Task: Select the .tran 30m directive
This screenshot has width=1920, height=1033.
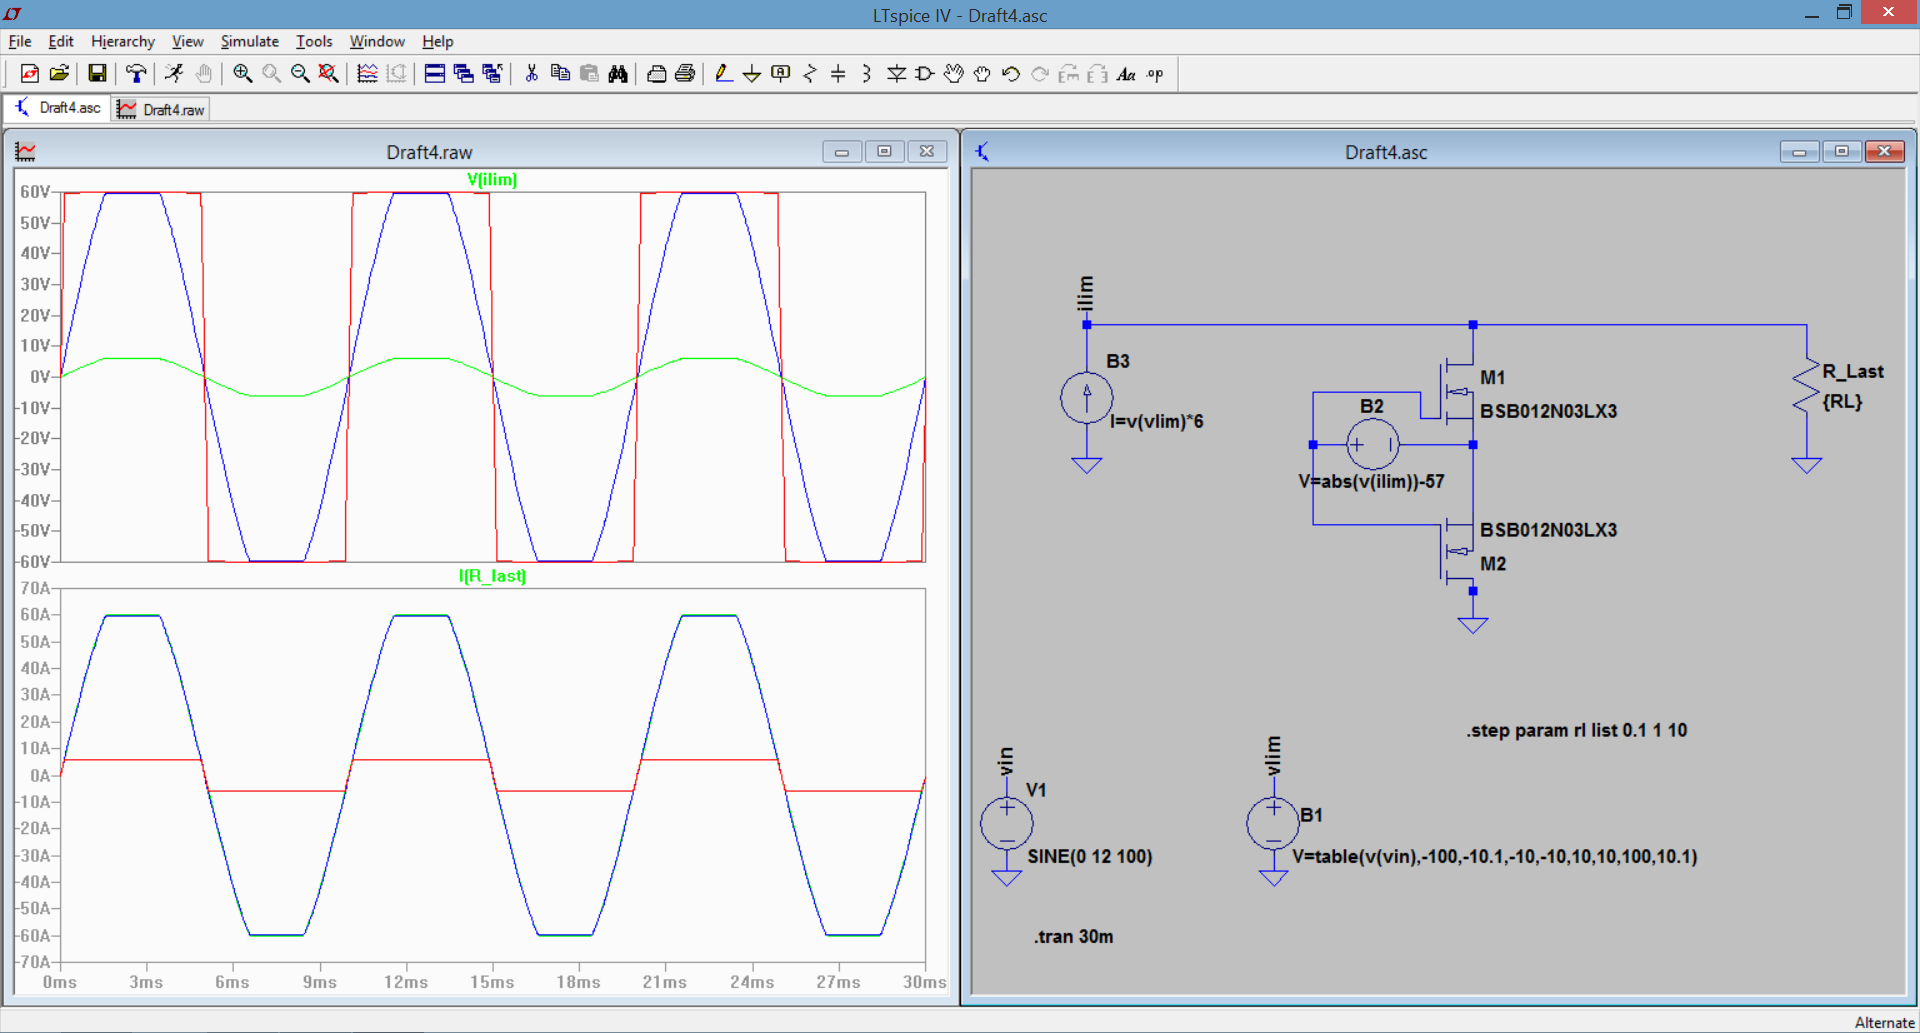Action: tap(1074, 936)
